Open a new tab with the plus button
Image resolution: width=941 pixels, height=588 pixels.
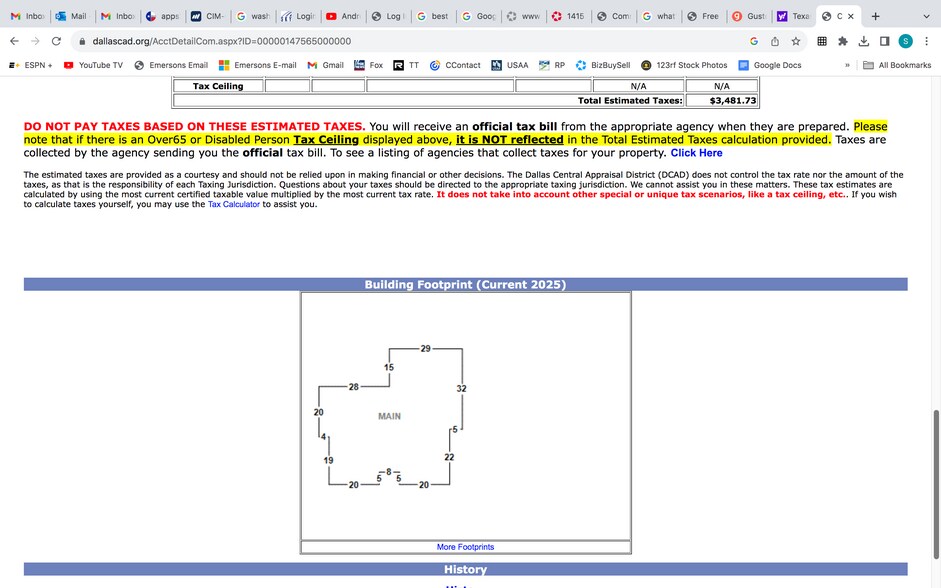click(876, 16)
